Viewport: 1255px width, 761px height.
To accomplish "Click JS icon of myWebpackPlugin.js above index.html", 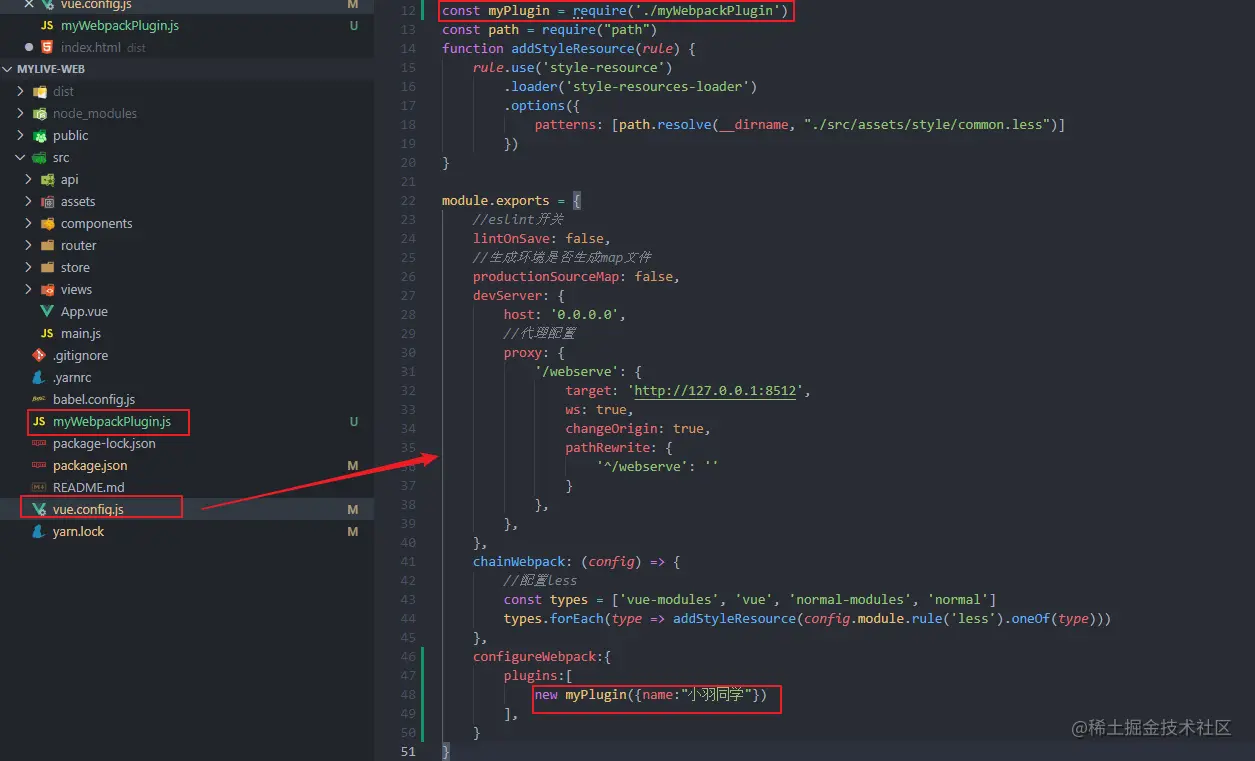I will [x=47, y=25].
